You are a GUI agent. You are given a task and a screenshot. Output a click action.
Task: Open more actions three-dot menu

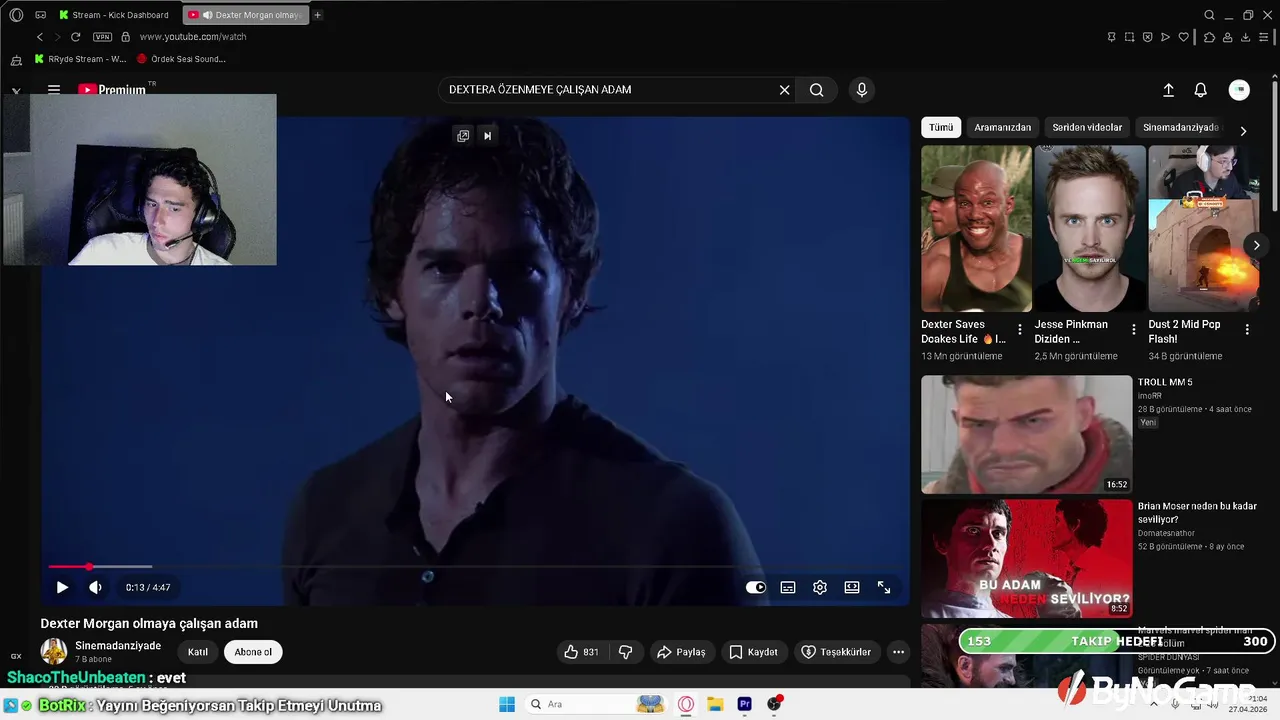point(898,652)
